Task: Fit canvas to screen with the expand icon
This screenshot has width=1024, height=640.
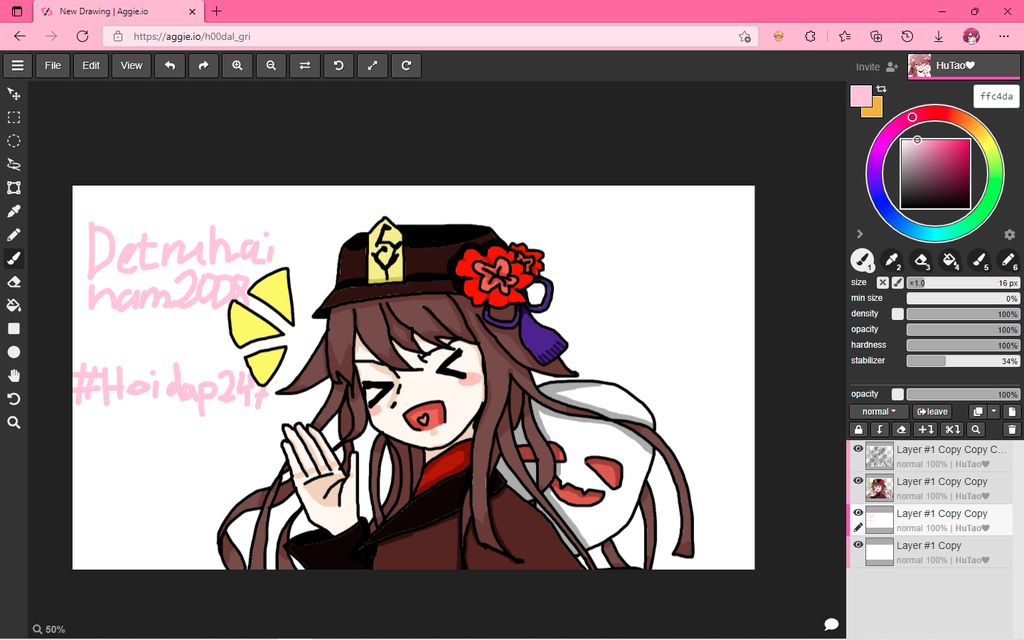Action: (372, 65)
